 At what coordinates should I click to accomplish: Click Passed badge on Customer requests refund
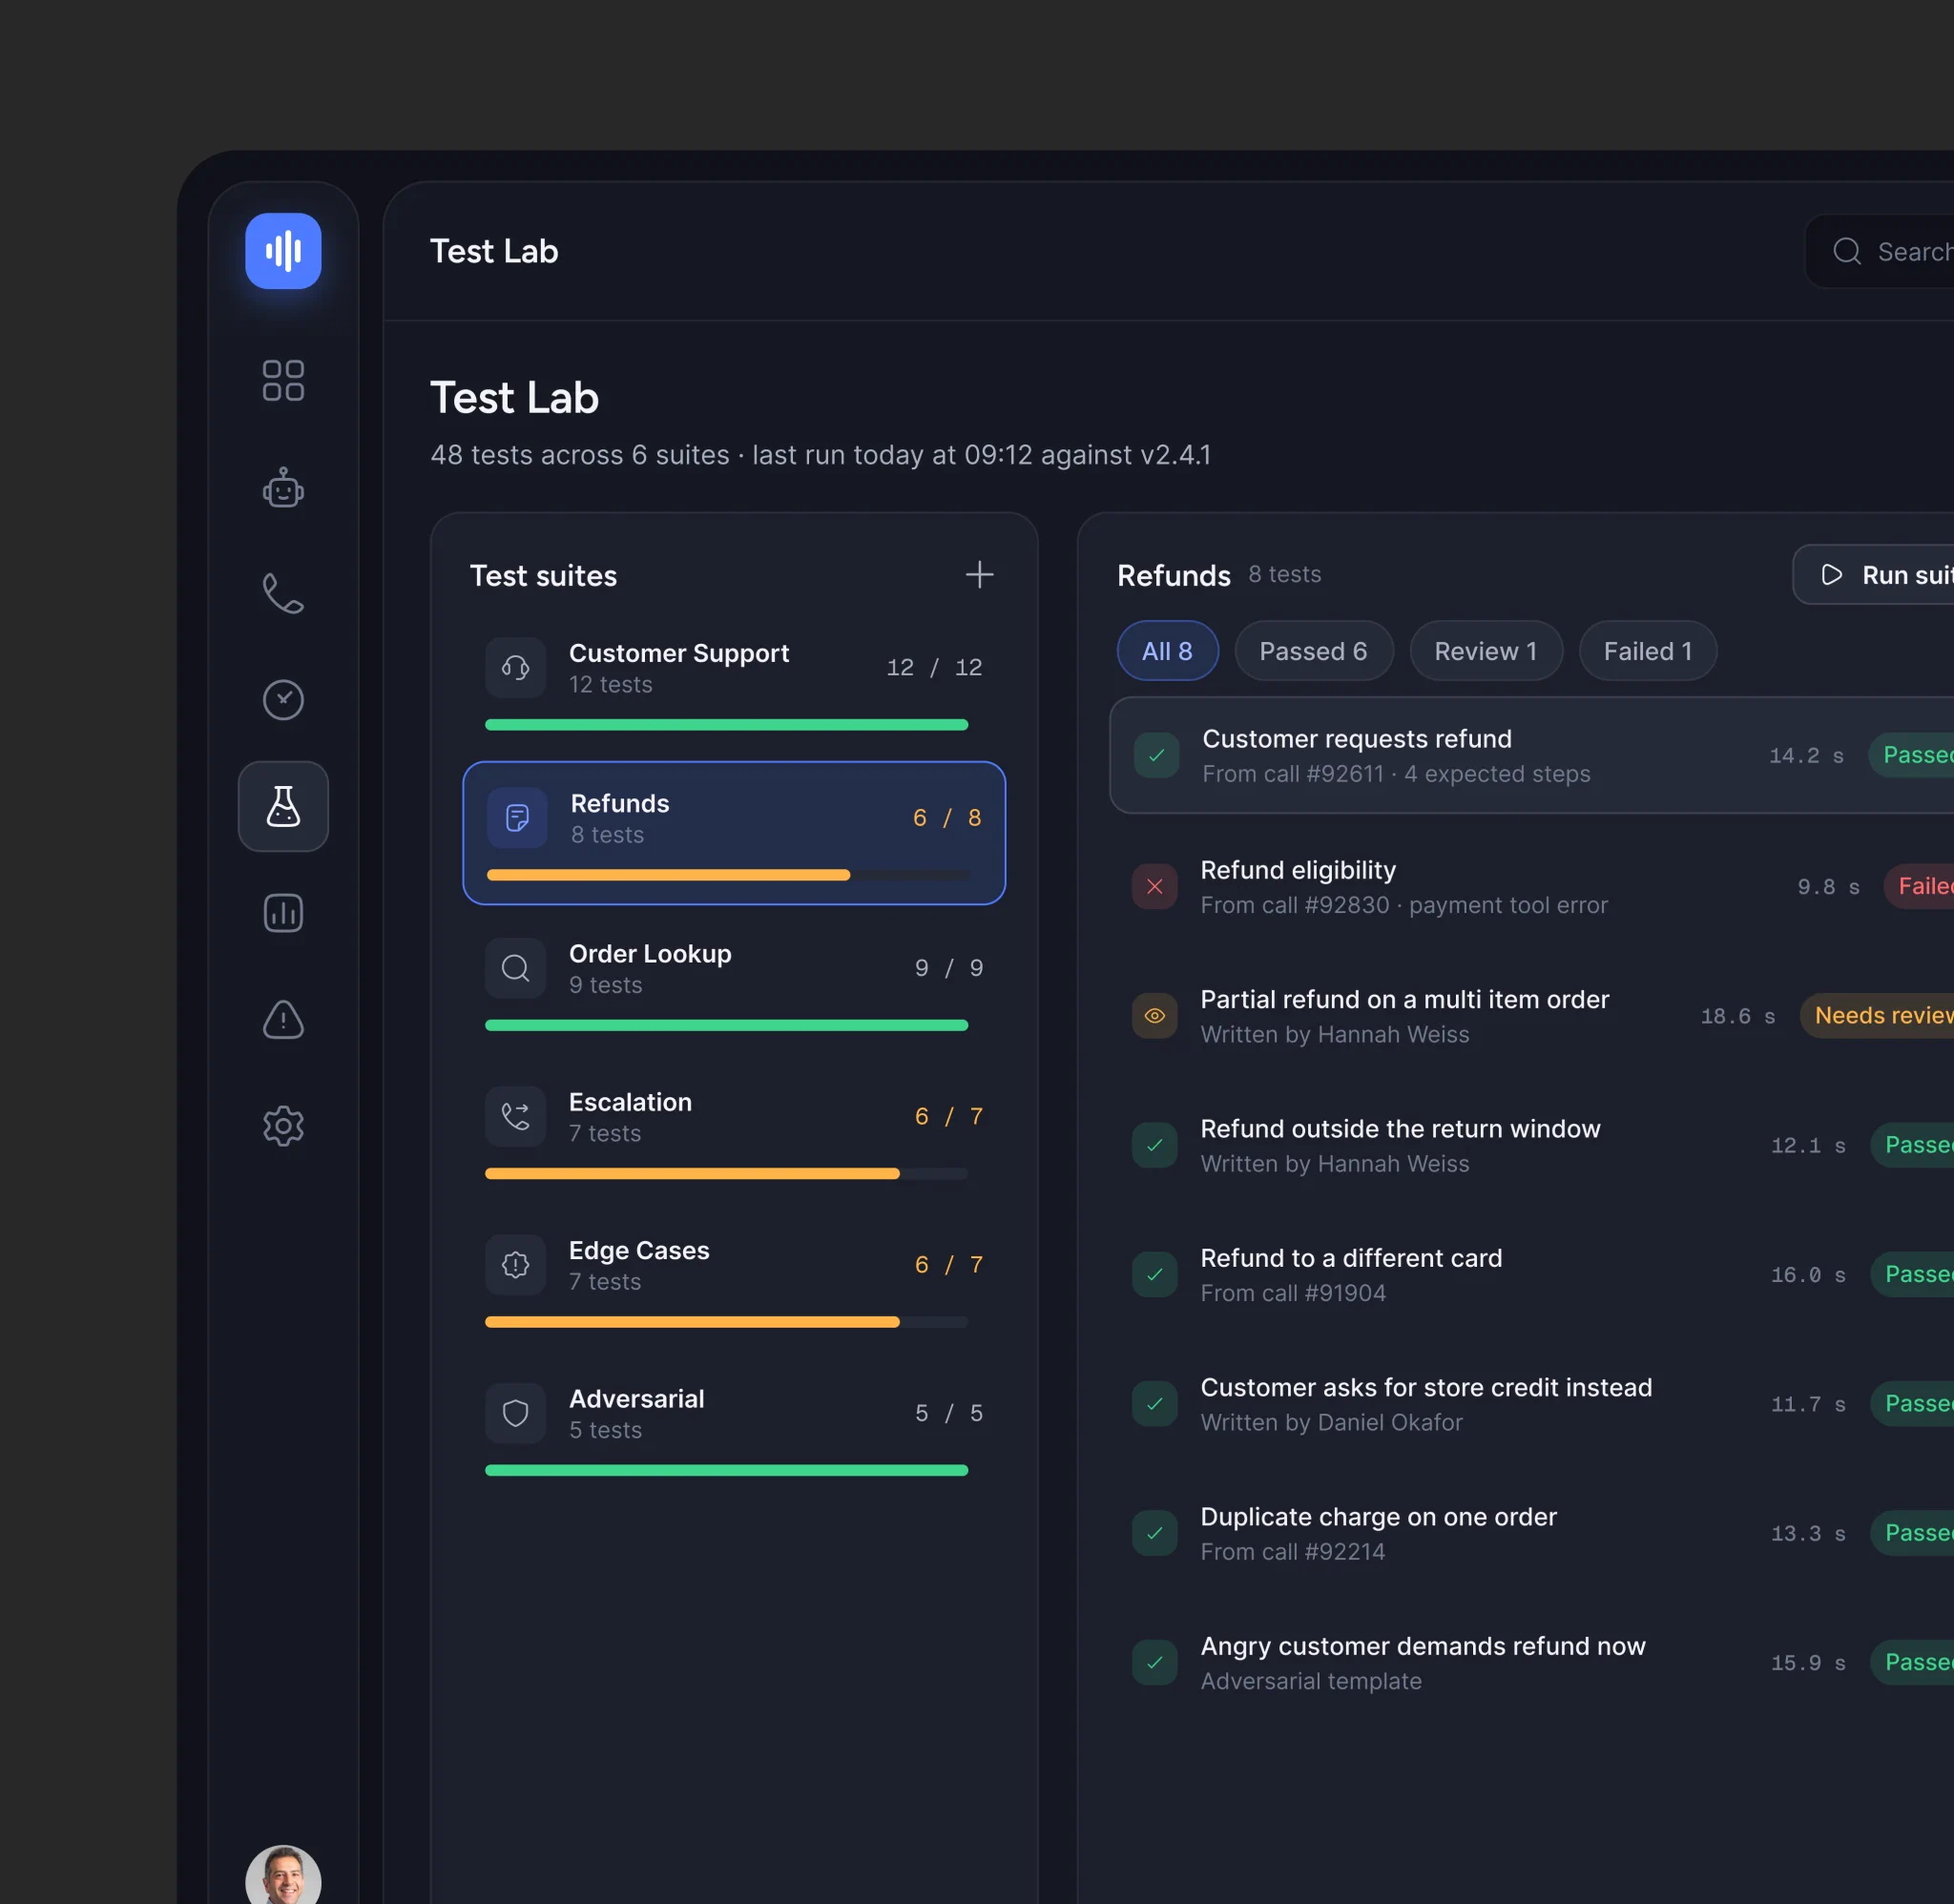tap(1912, 755)
